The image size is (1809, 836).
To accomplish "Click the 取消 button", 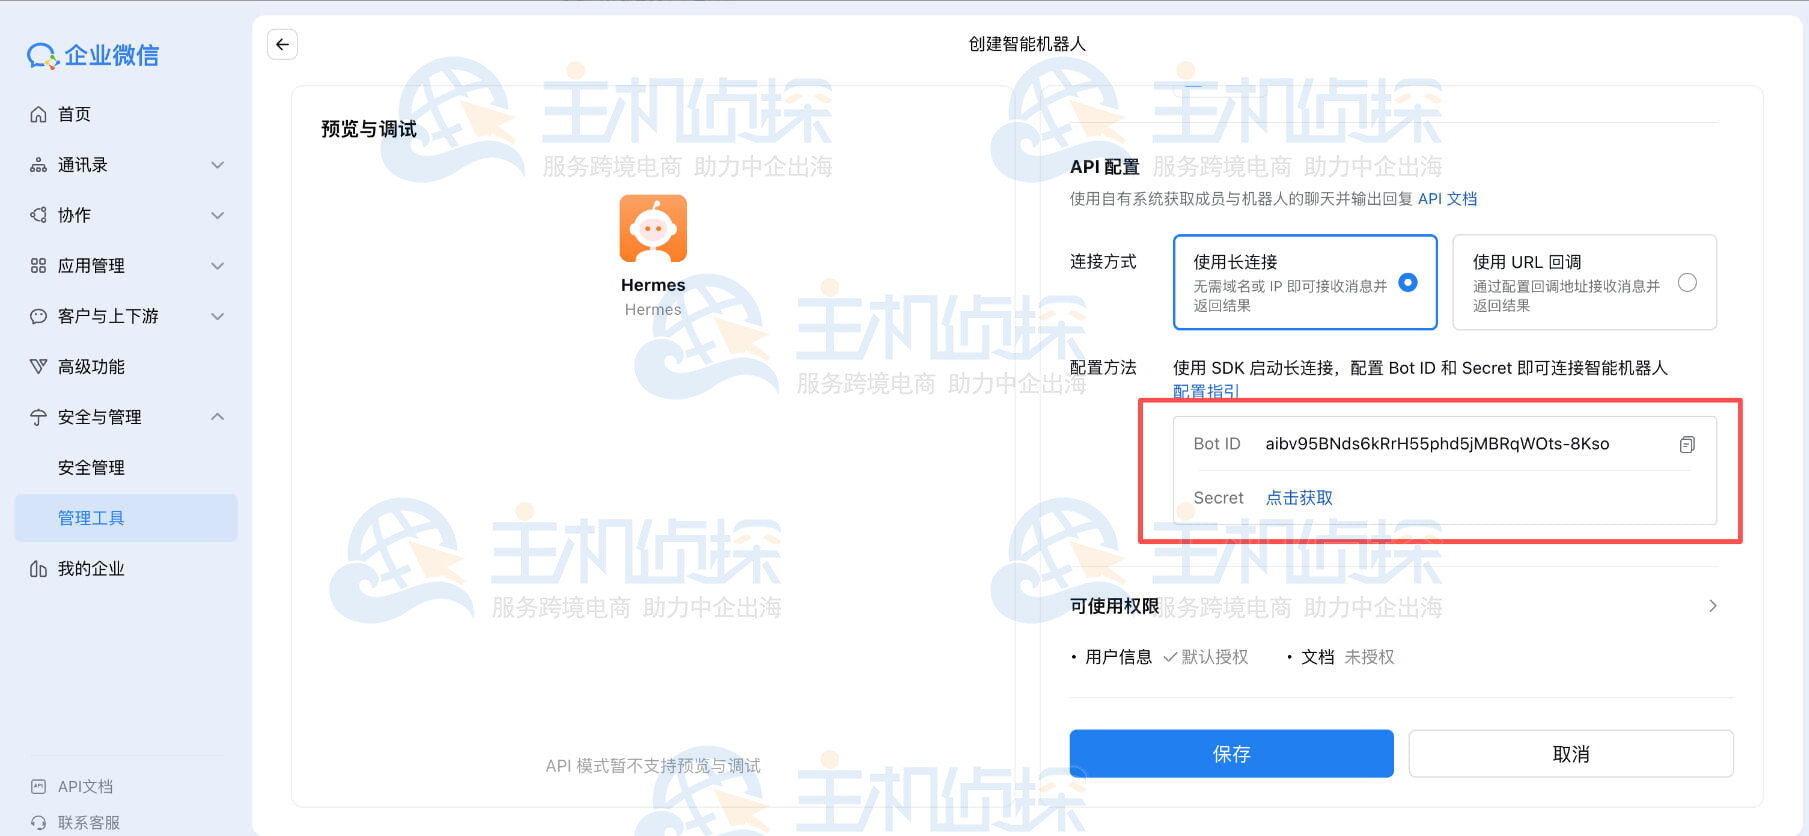I will 1571,754.
